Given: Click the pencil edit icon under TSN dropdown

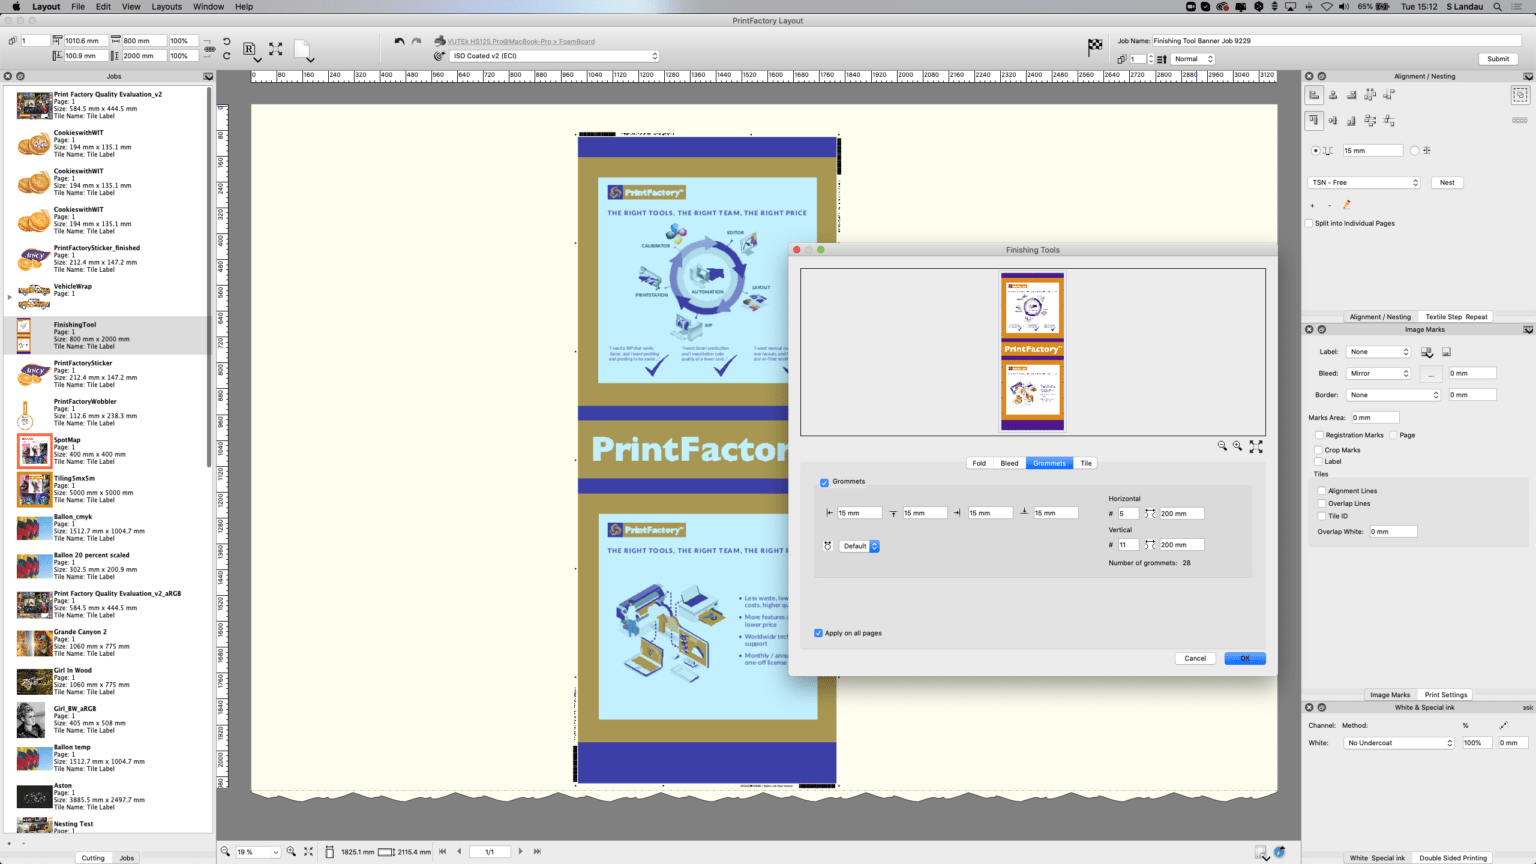Looking at the screenshot, I should (x=1346, y=205).
